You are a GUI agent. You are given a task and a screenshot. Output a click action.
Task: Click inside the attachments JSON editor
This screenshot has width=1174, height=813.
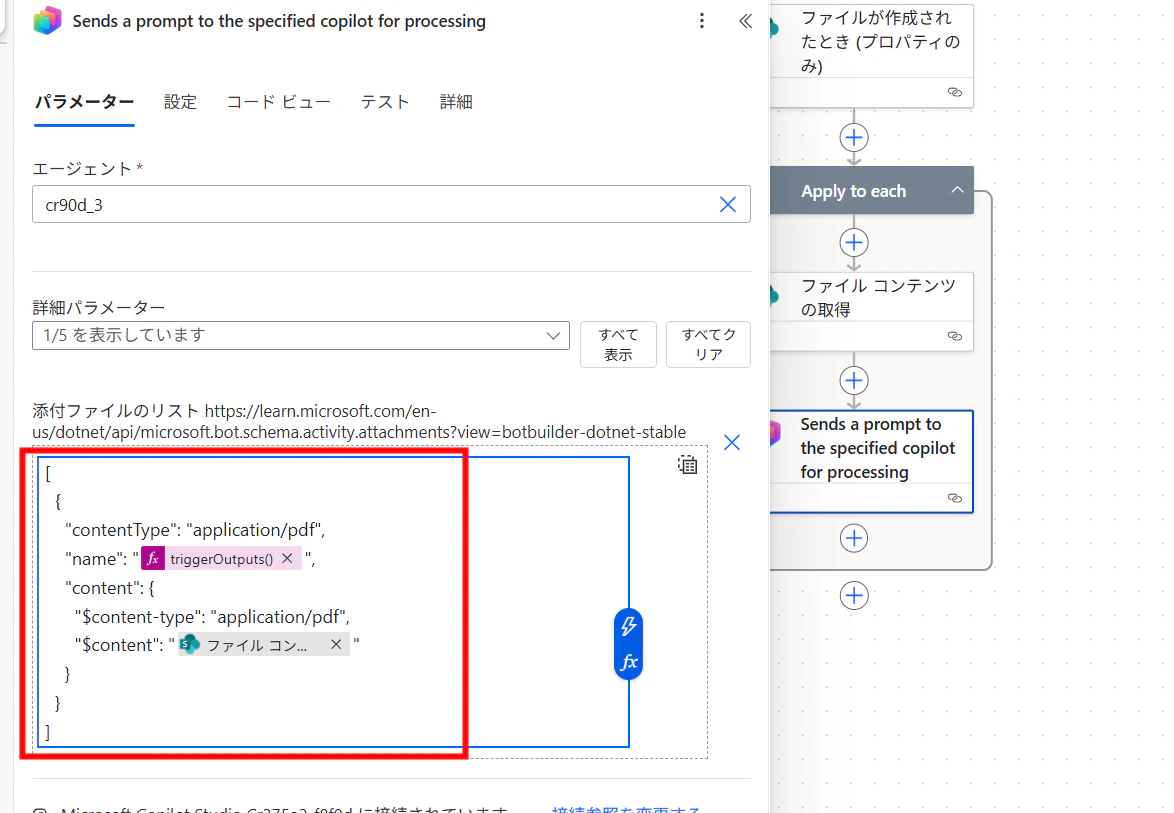point(333,602)
